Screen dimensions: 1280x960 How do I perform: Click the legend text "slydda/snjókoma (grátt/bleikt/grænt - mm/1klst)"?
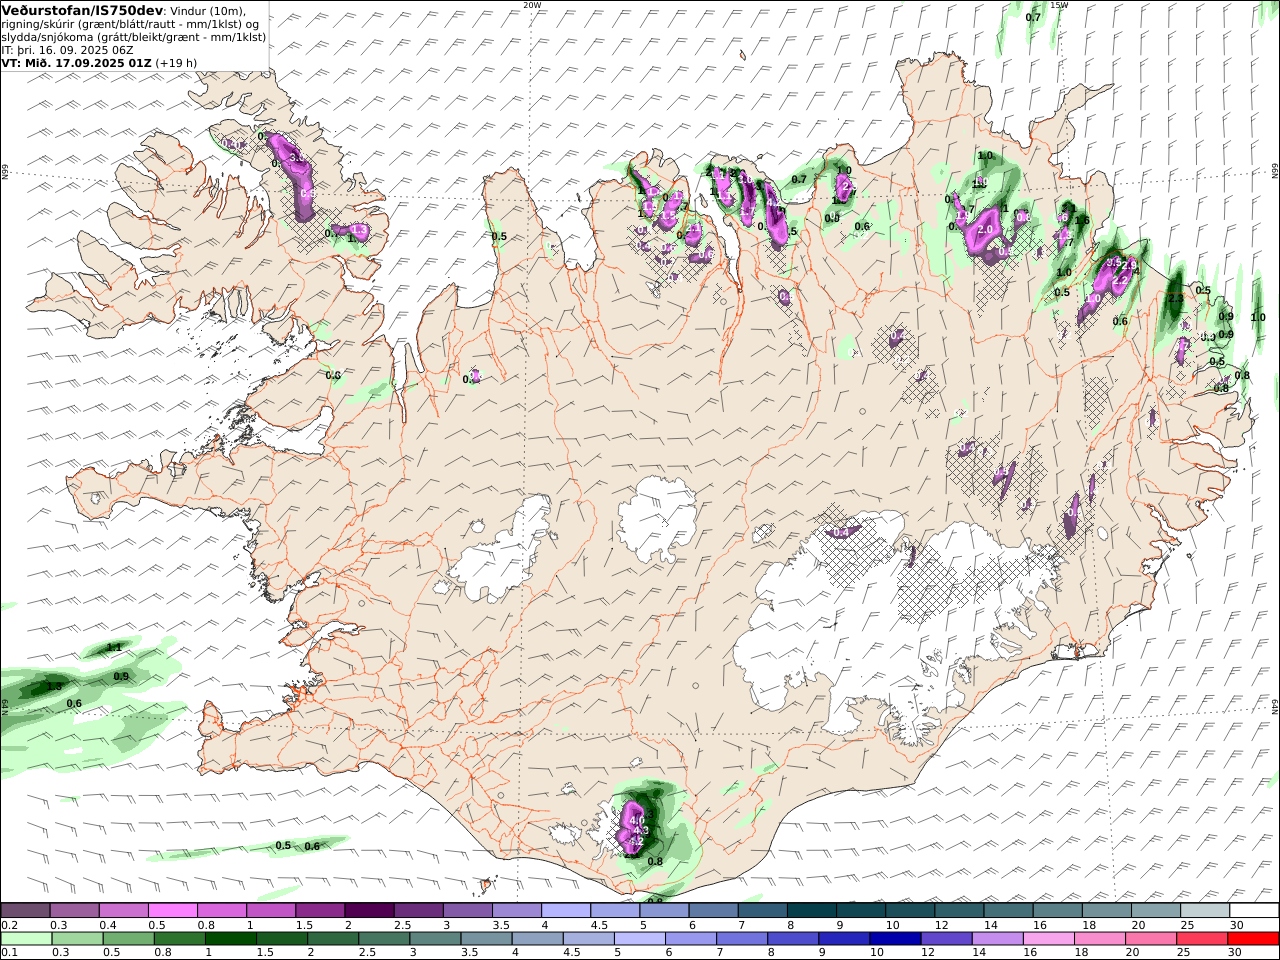point(134,37)
